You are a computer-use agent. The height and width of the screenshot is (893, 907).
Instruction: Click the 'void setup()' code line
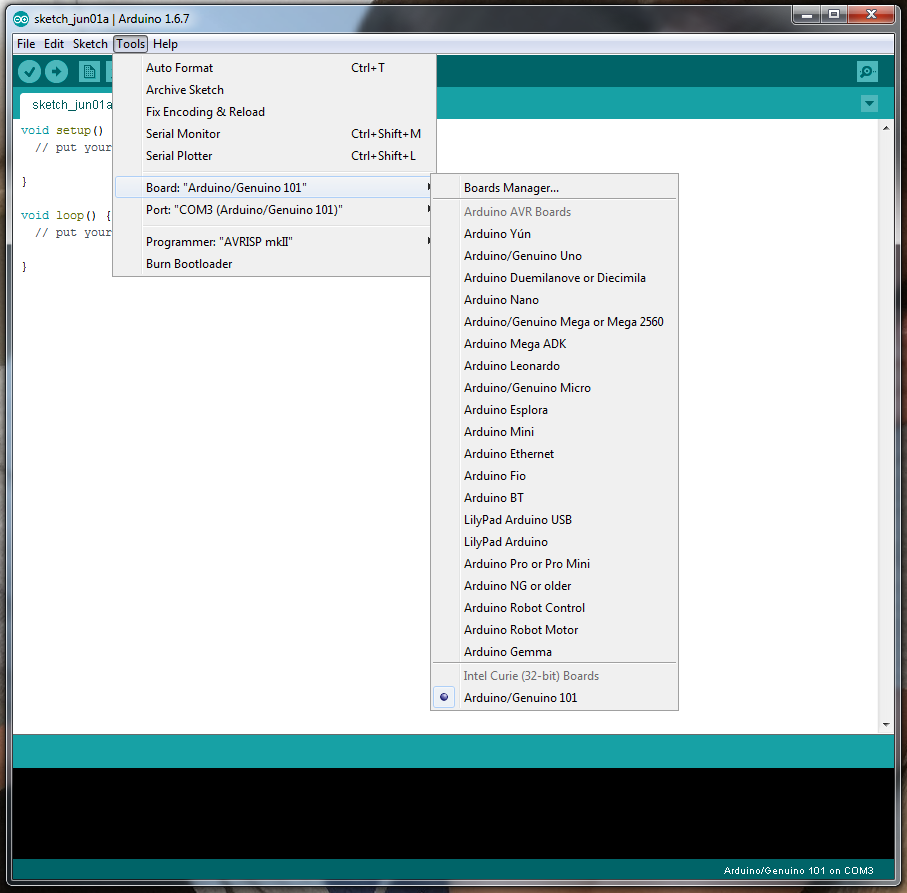pos(62,130)
